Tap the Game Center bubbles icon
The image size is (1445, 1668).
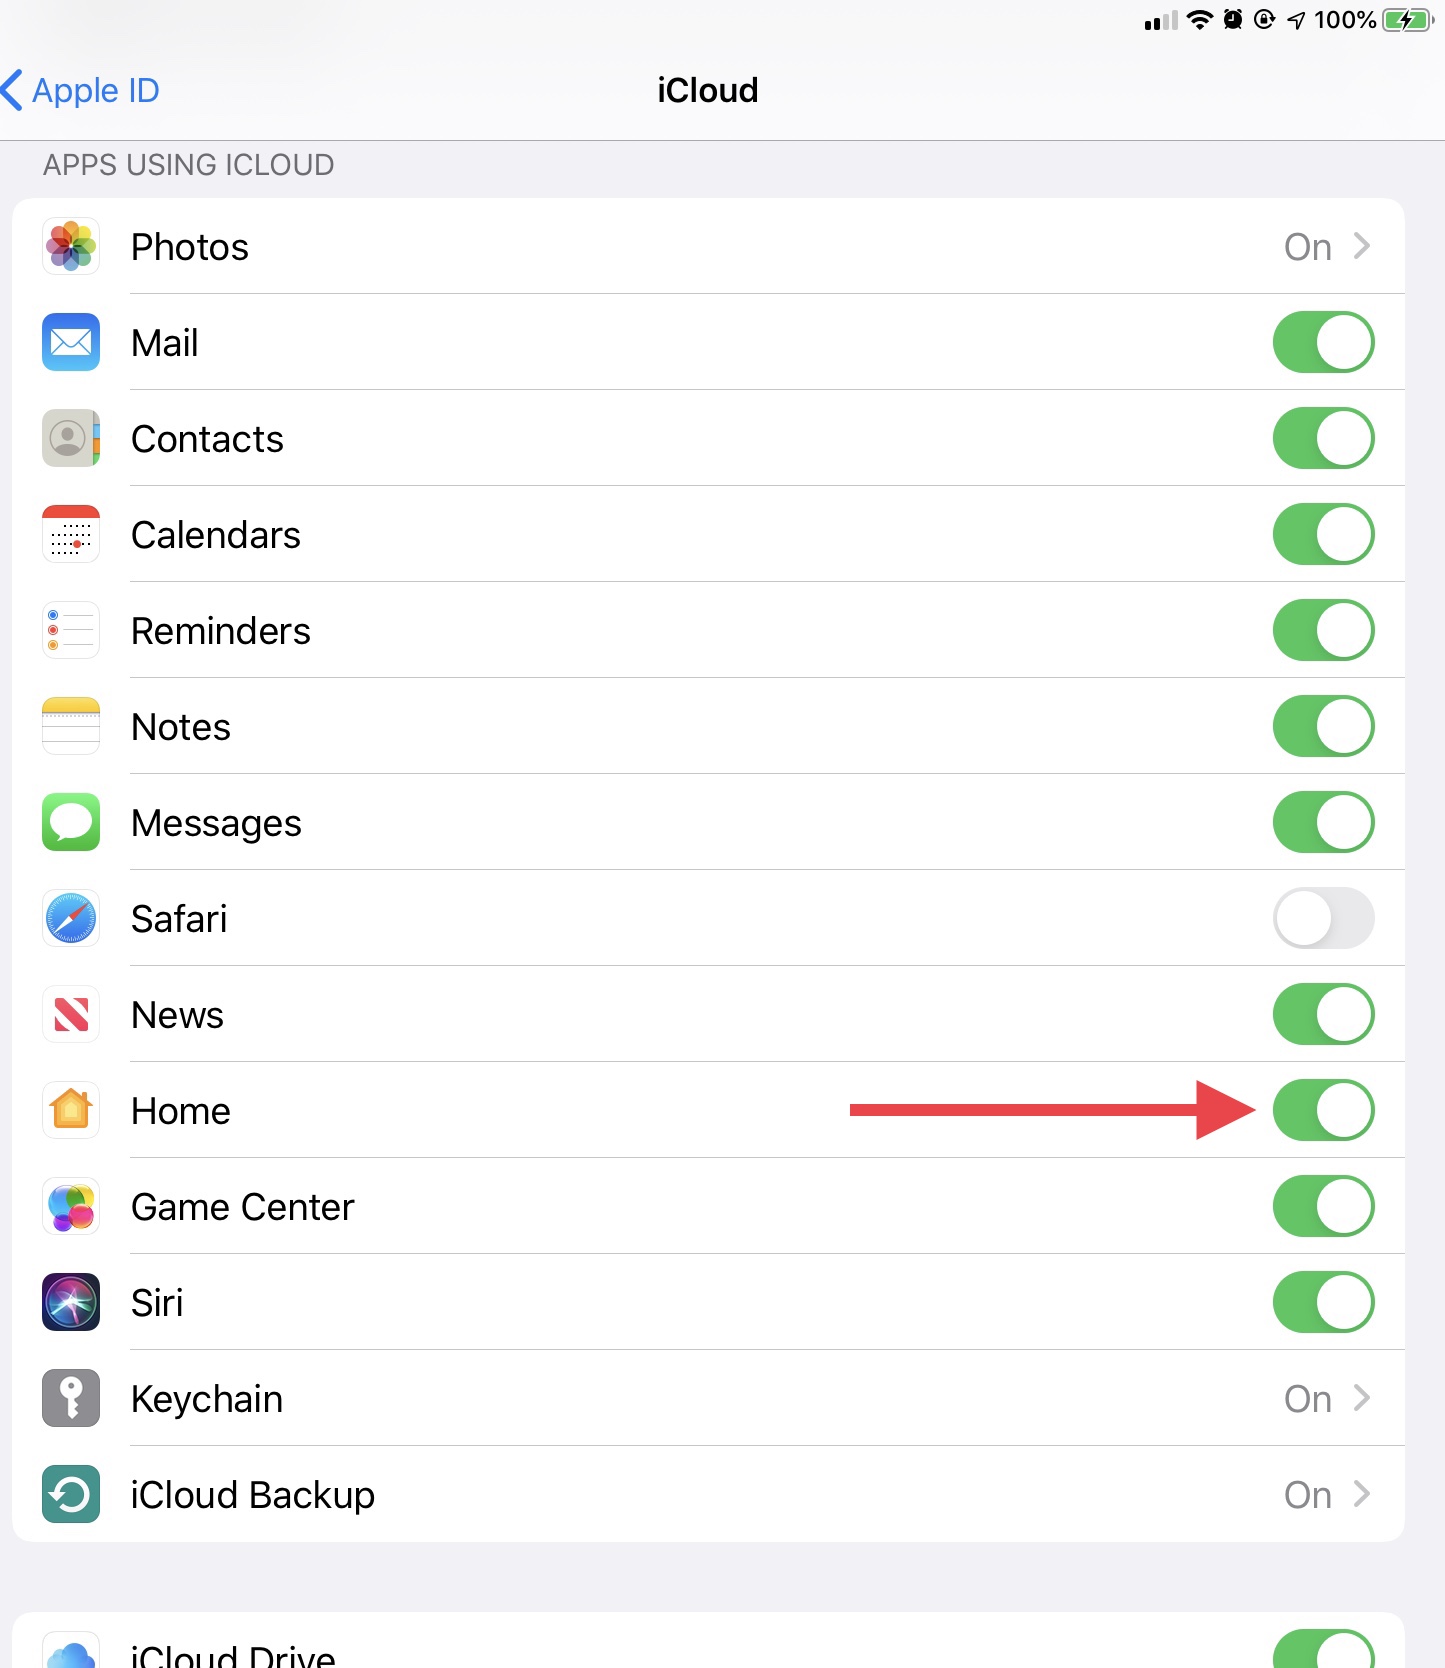[71, 1206]
